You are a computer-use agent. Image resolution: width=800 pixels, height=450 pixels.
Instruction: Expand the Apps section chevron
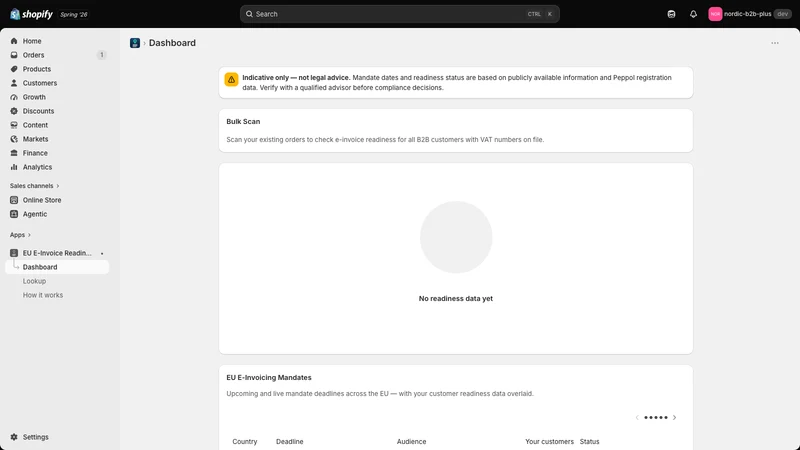point(29,235)
